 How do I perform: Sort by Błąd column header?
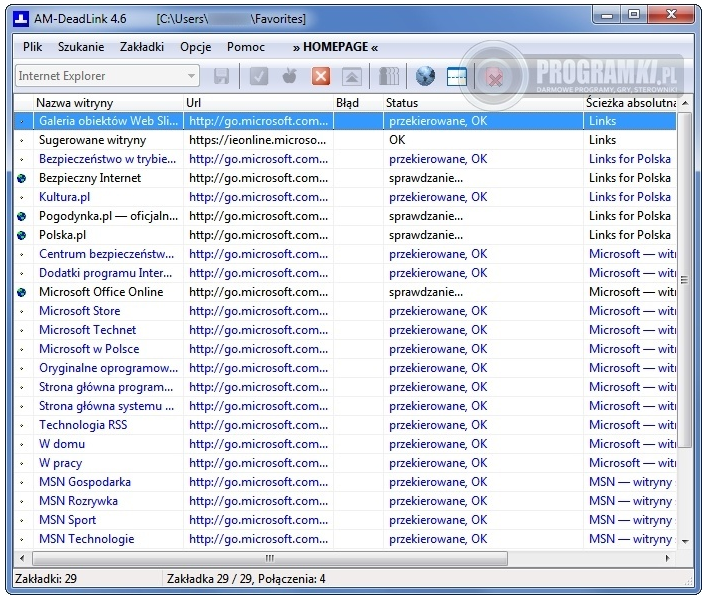358,103
